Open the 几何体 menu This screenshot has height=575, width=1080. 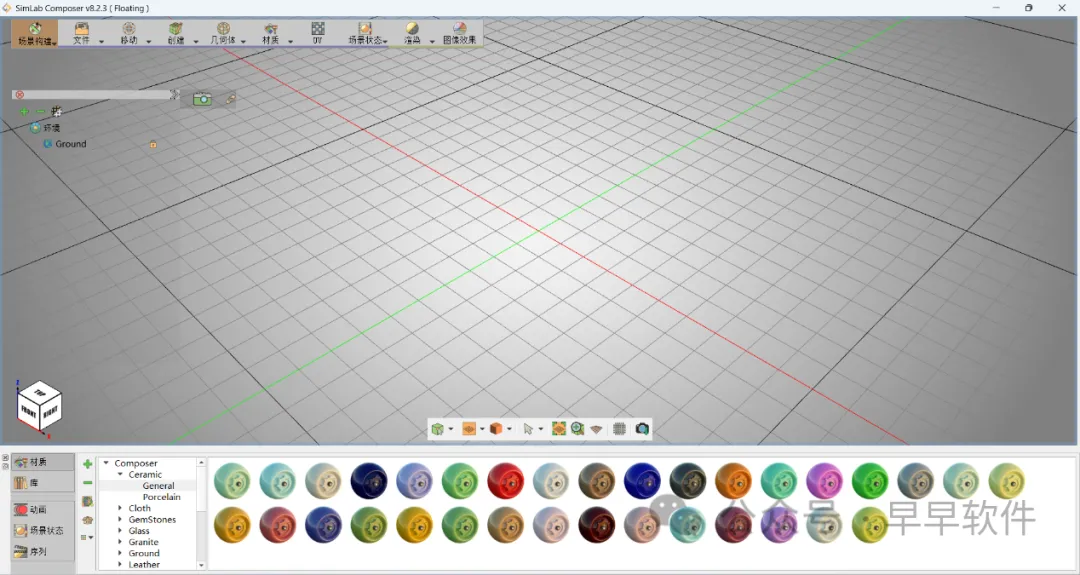point(222,33)
